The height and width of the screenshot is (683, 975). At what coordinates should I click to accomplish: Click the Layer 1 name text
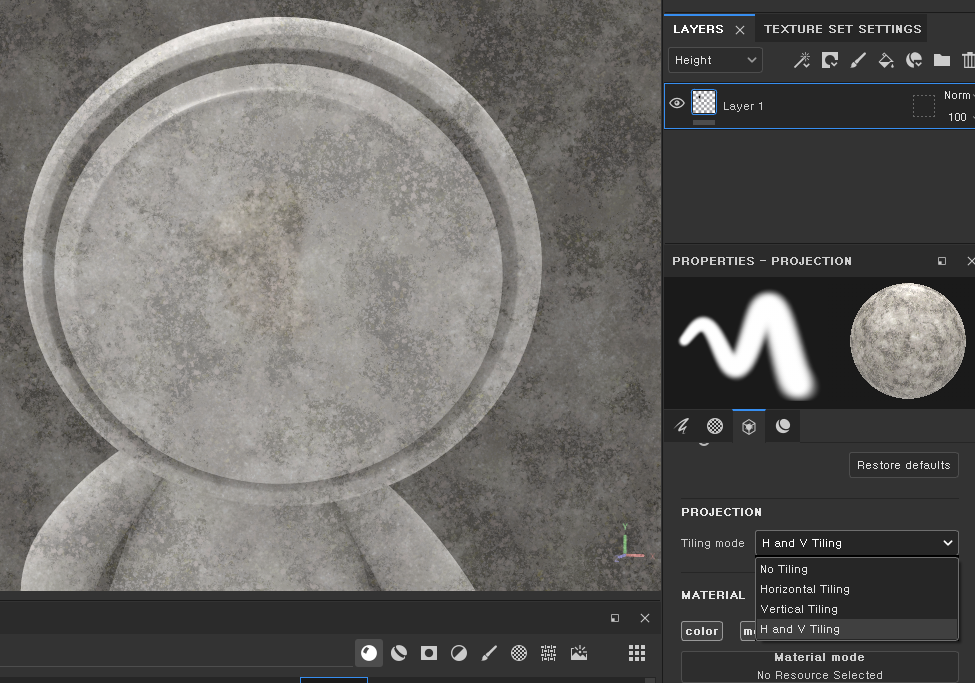(743, 106)
